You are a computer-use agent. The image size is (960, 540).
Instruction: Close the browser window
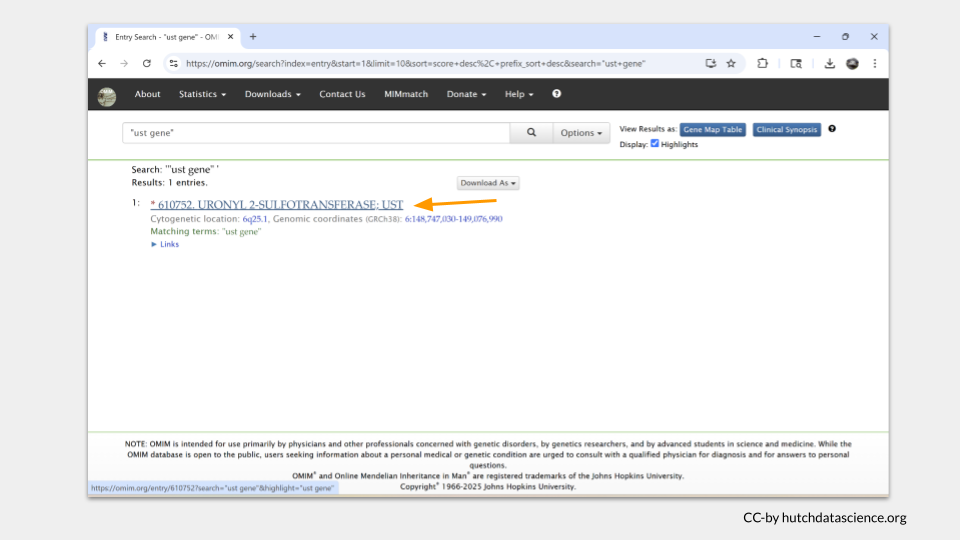point(874,37)
